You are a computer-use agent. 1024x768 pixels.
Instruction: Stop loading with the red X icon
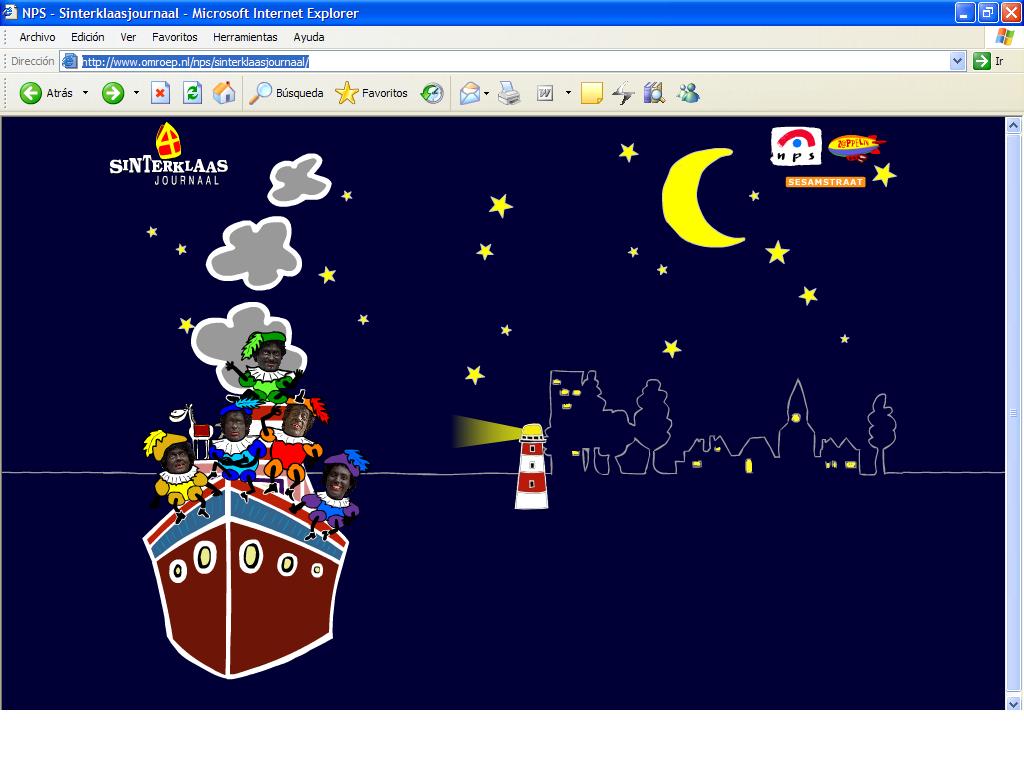(160, 93)
